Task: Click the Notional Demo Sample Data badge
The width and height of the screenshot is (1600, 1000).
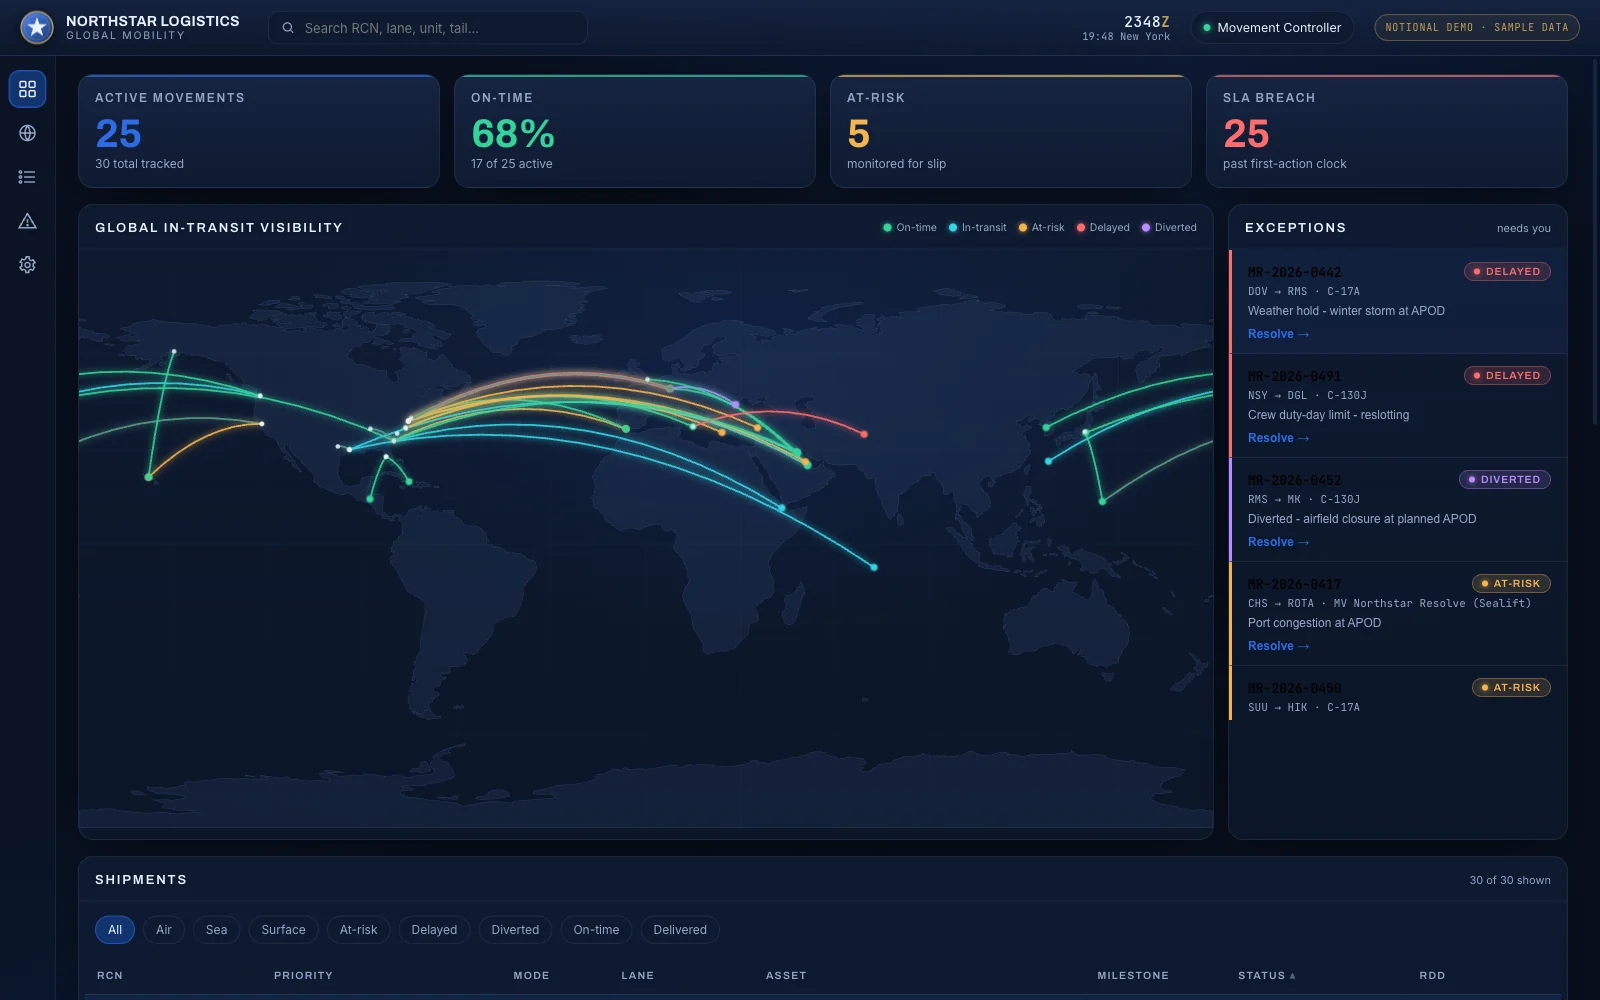Action: [1477, 28]
